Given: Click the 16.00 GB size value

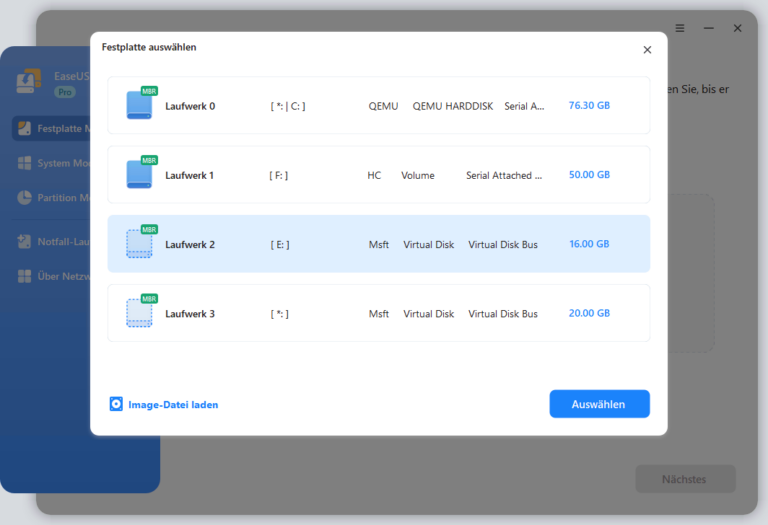Looking at the screenshot, I should [x=589, y=244].
